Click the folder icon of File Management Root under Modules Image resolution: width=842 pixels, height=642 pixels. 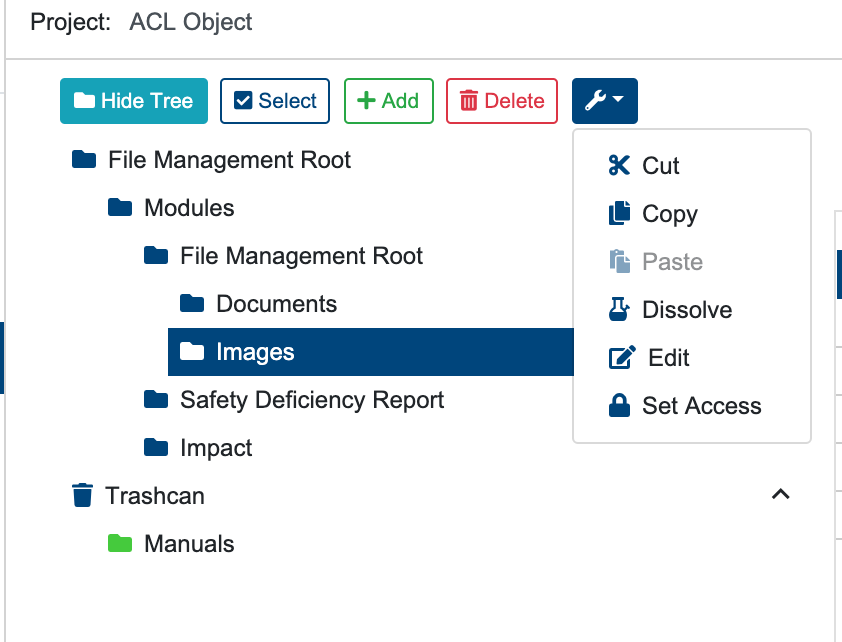[156, 256]
